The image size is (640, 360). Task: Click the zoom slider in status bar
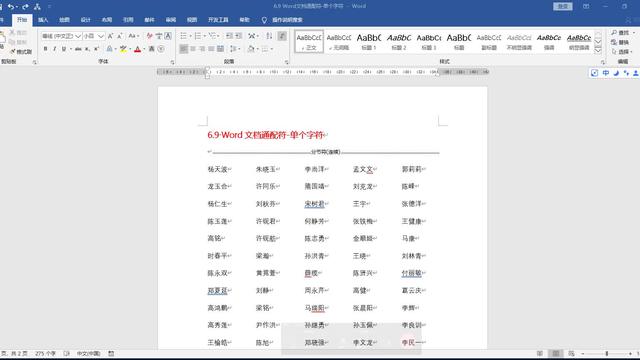[x=607, y=353]
